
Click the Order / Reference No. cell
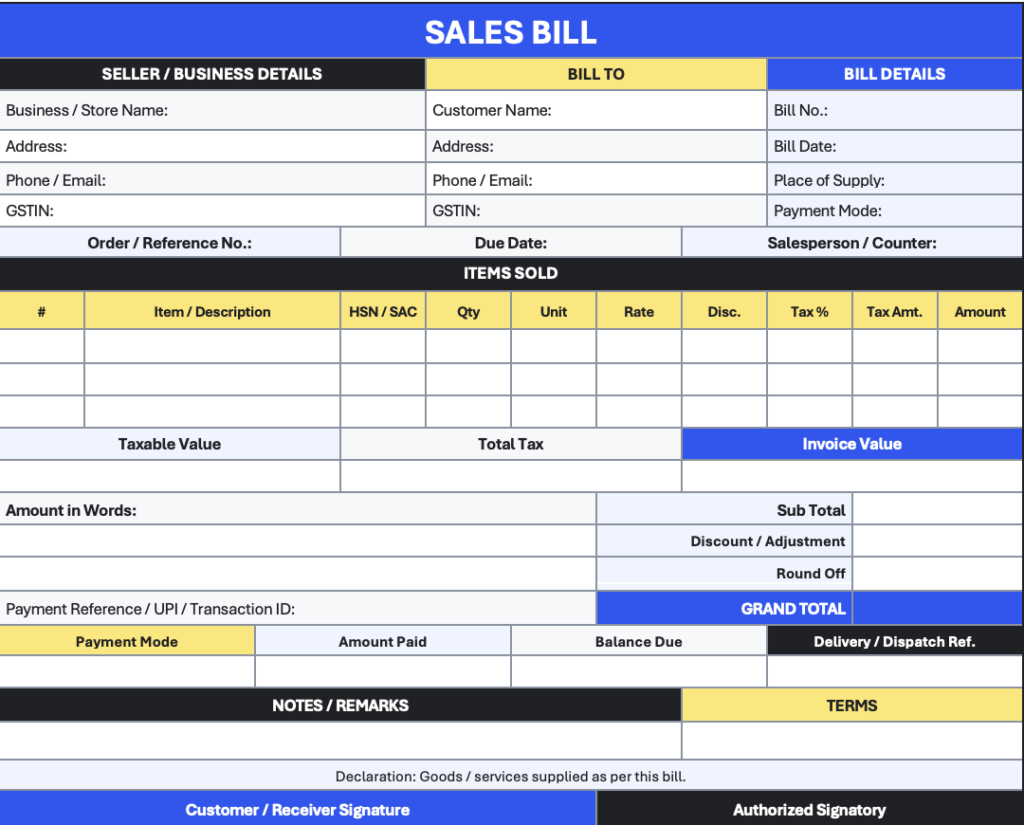(x=170, y=242)
